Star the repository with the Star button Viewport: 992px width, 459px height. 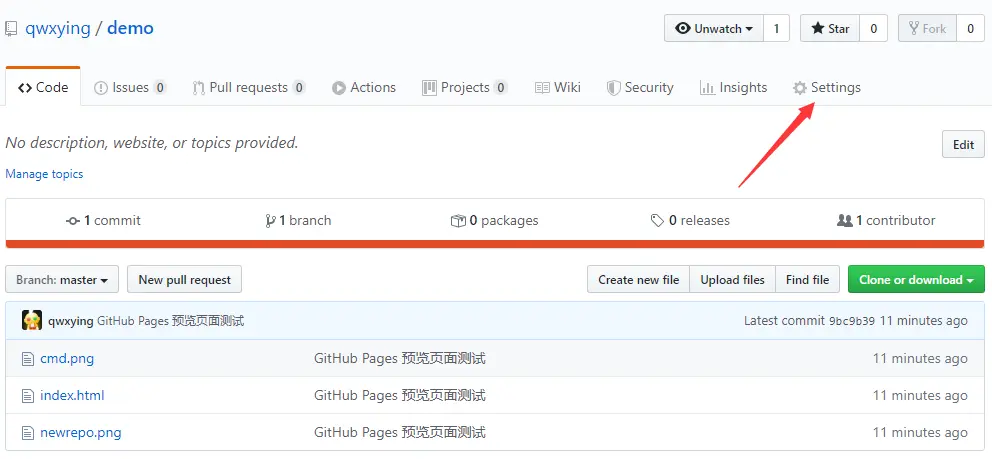tap(830, 28)
